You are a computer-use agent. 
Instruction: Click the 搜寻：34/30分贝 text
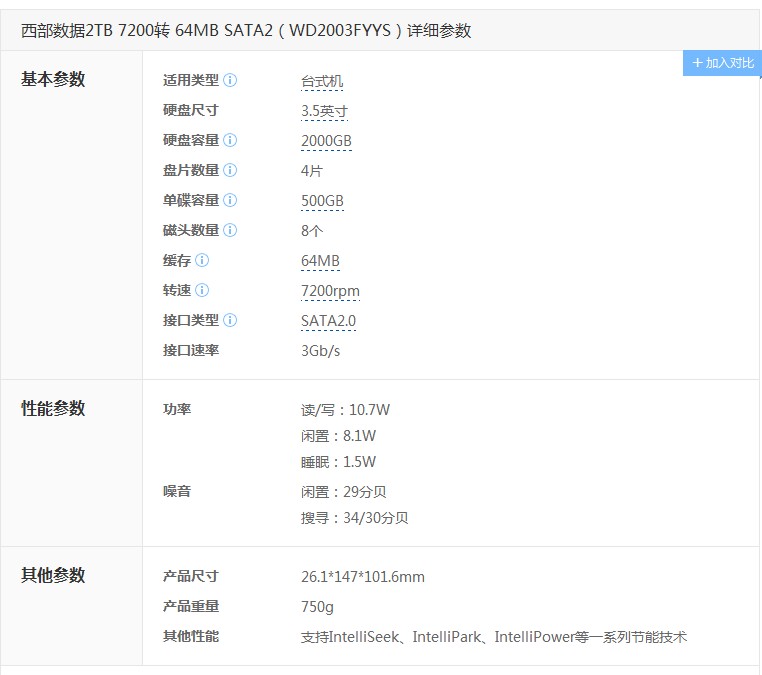[x=354, y=518]
